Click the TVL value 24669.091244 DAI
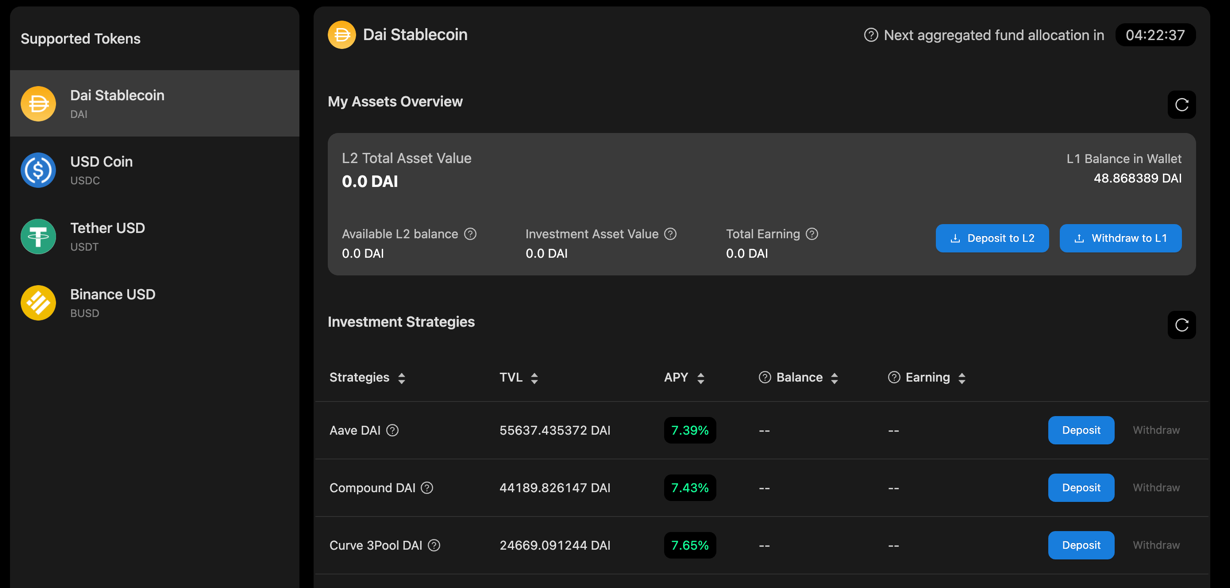Screen dimensions: 1230x588 tap(555, 546)
